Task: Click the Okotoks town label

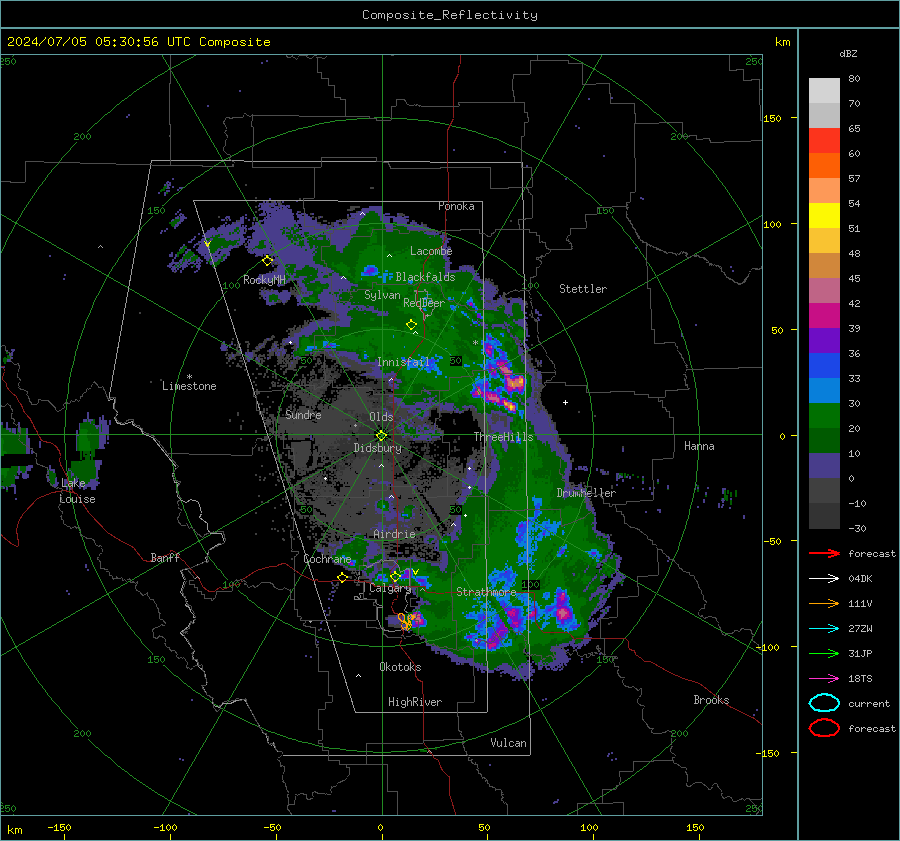Action: point(400,667)
